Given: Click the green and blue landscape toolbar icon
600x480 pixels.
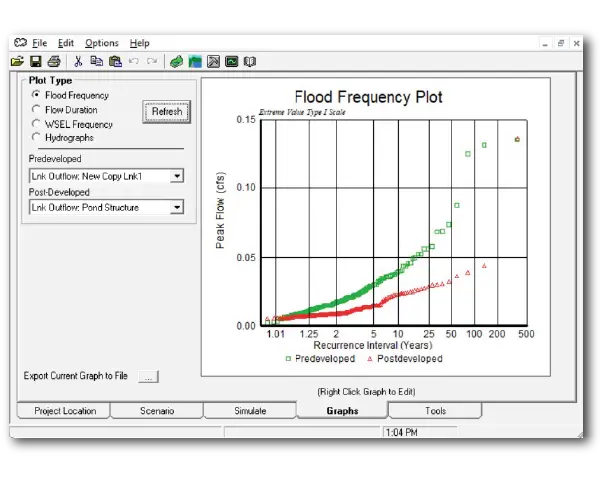Looking at the screenshot, I should click(195, 61).
